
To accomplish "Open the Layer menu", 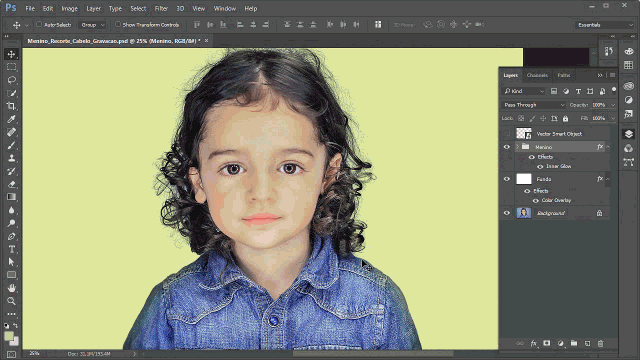I will [x=93, y=8].
